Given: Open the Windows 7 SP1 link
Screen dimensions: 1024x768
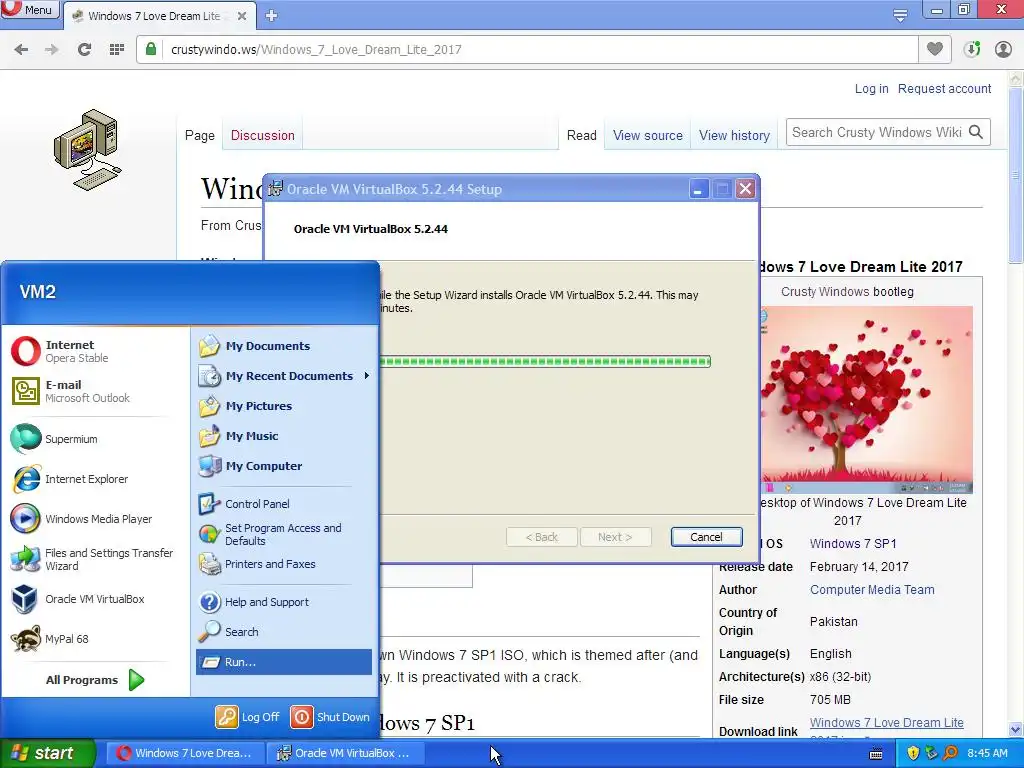Looking at the screenshot, I should coord(853,543).
